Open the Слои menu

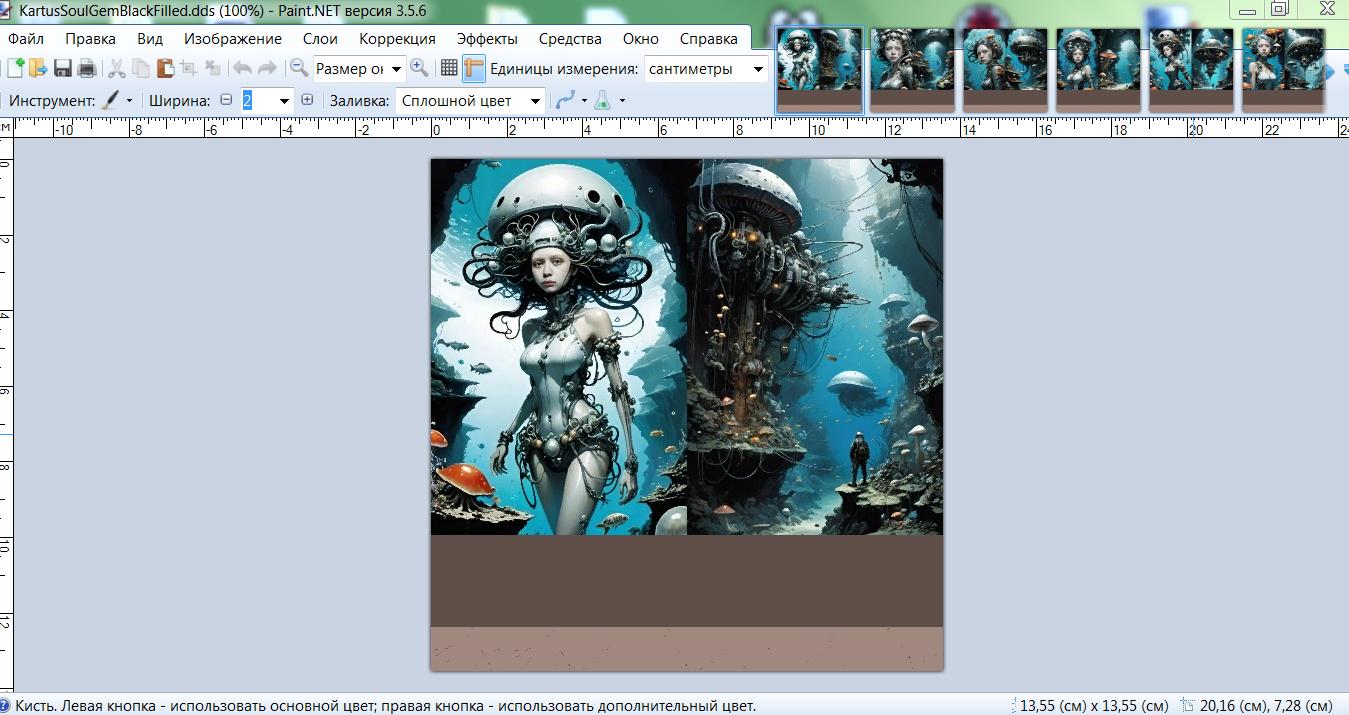(320, 39)
